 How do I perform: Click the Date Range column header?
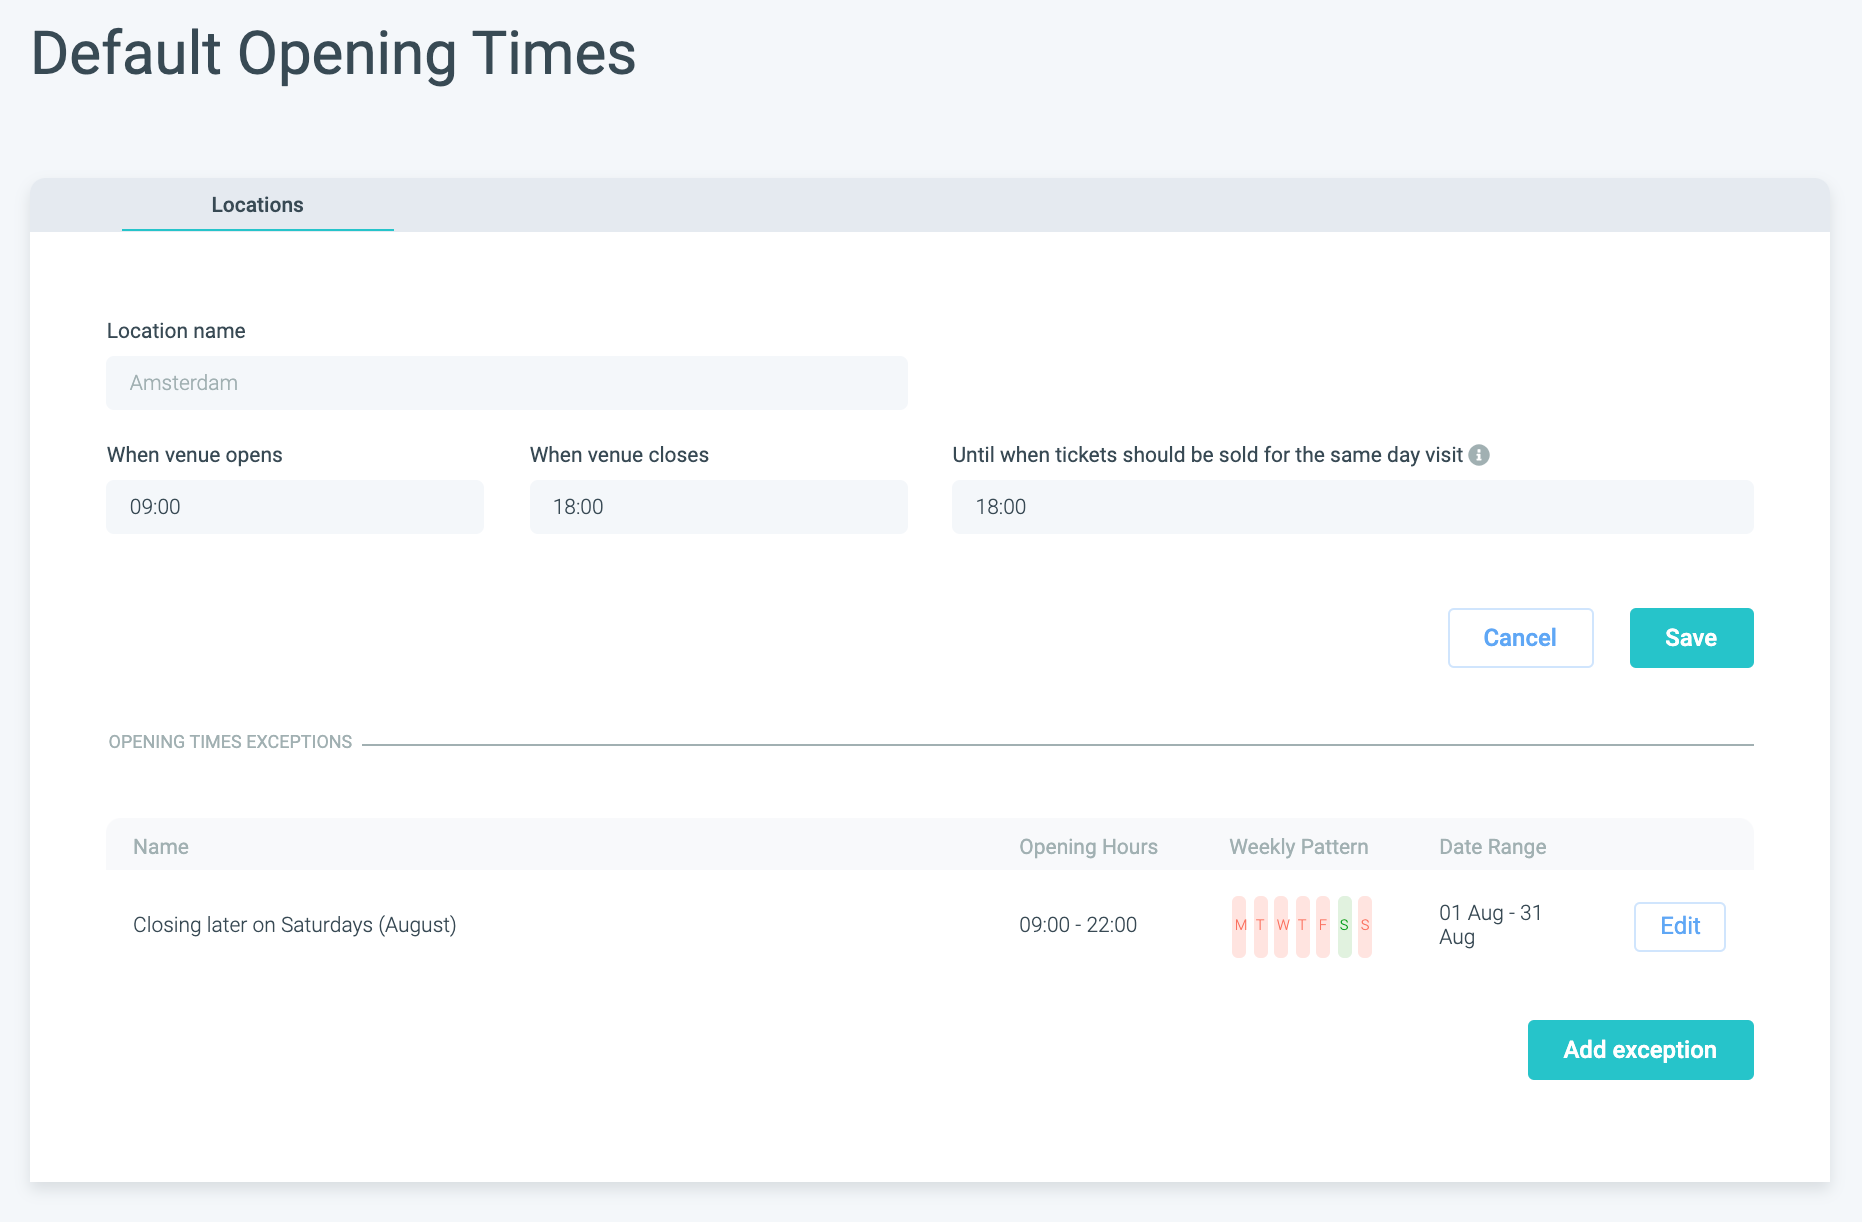(x=1492, y=847)
